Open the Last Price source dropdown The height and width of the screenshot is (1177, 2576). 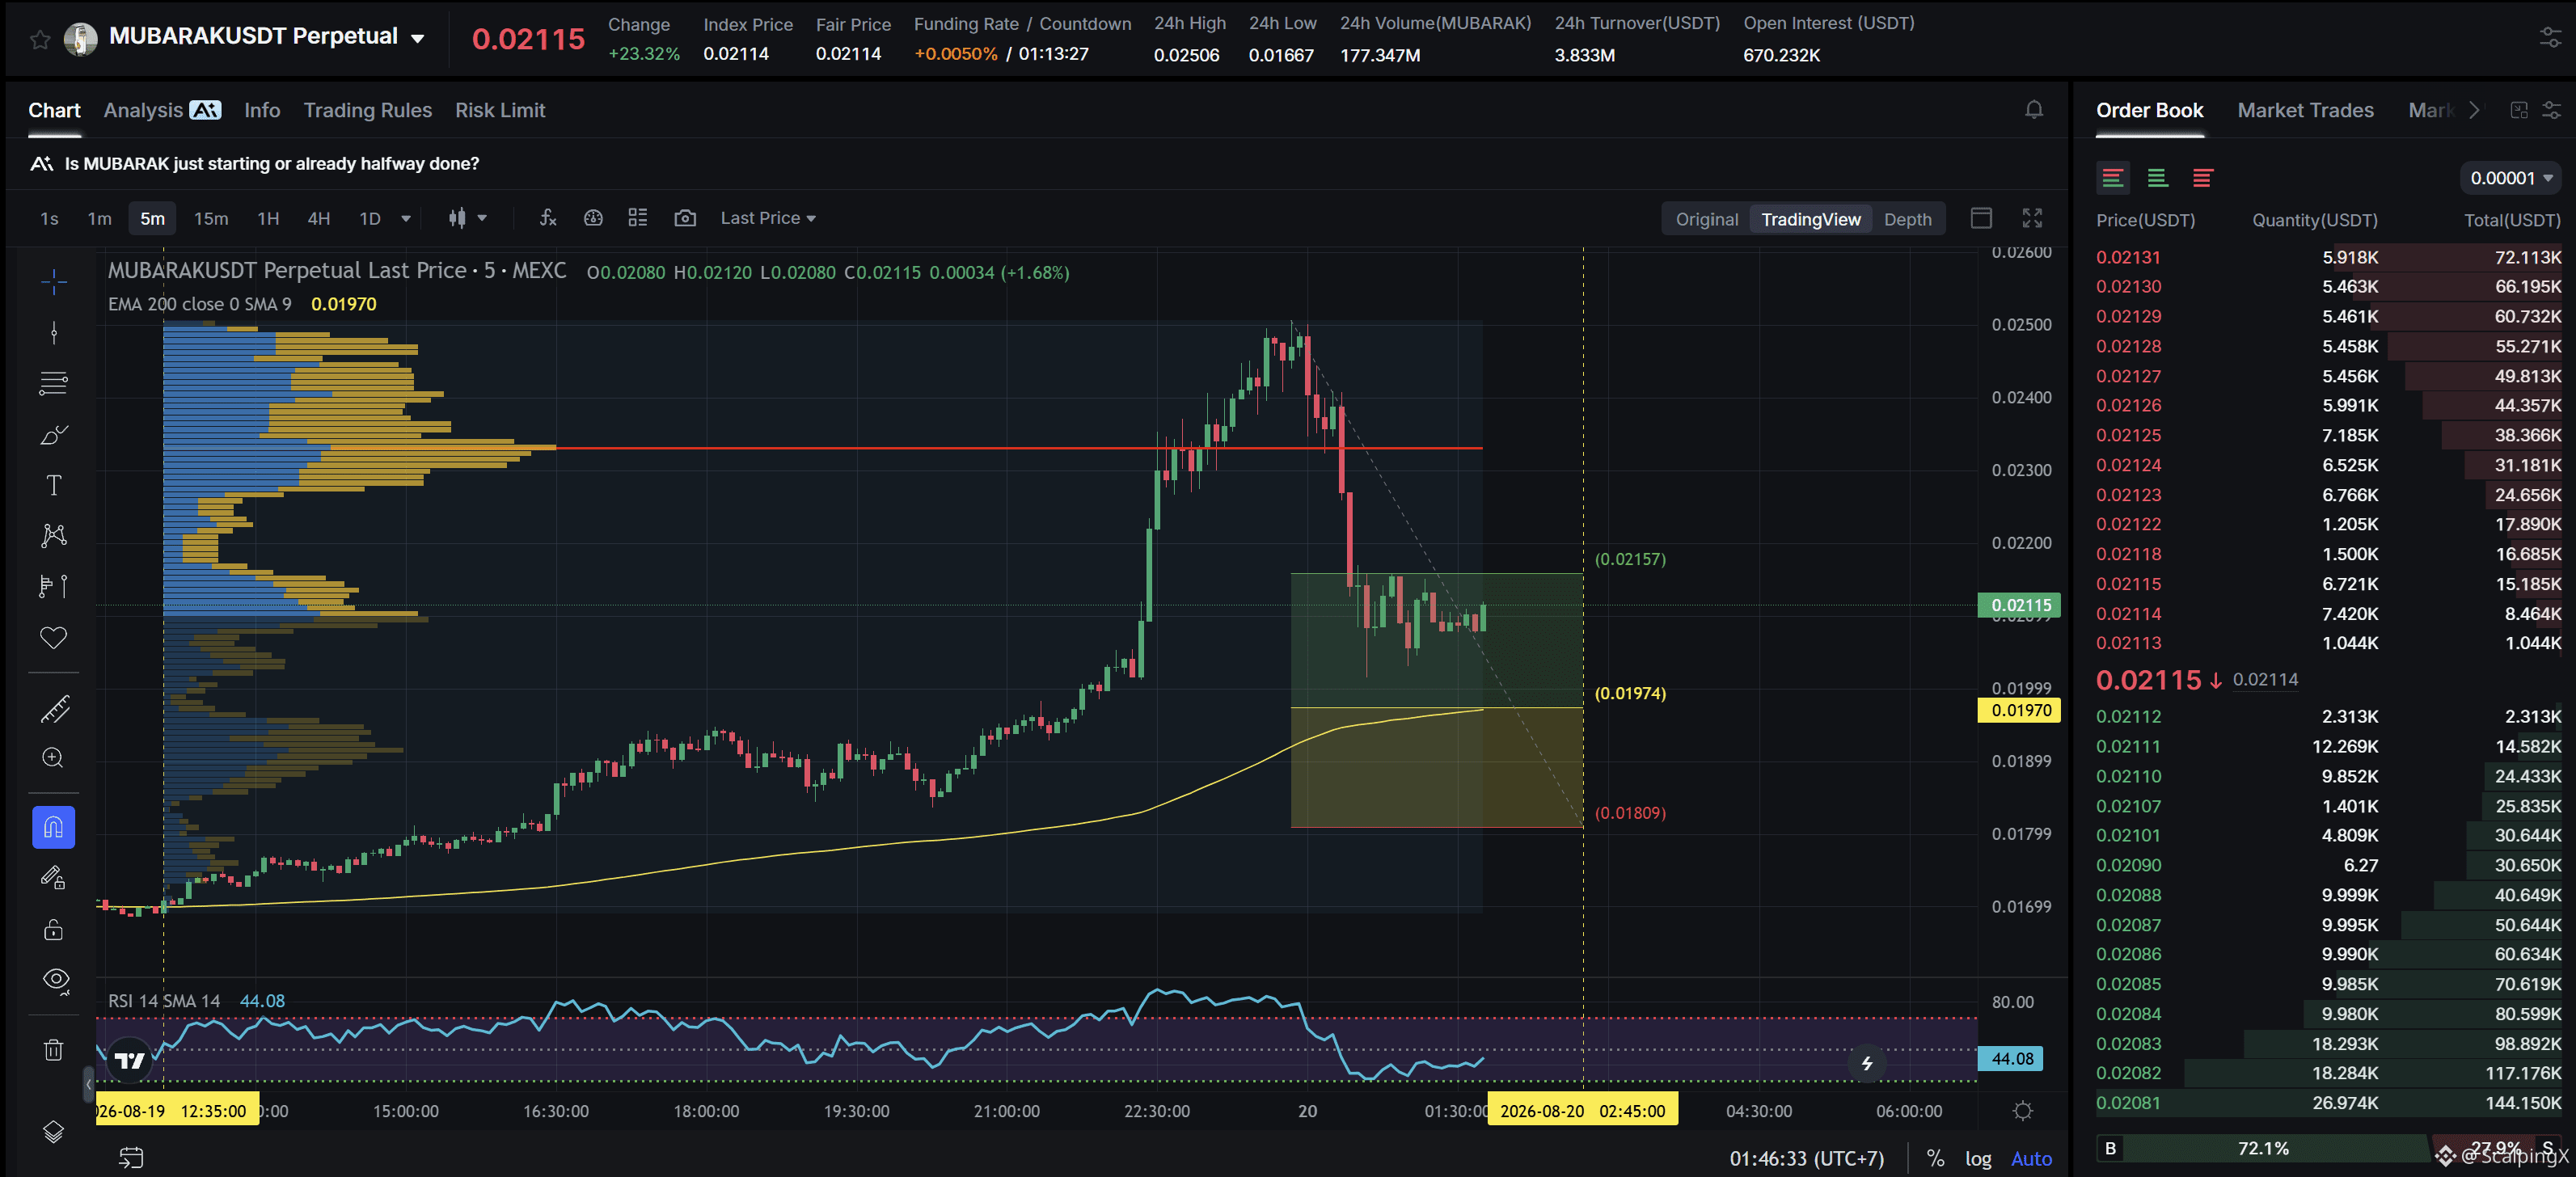[768, 218]
